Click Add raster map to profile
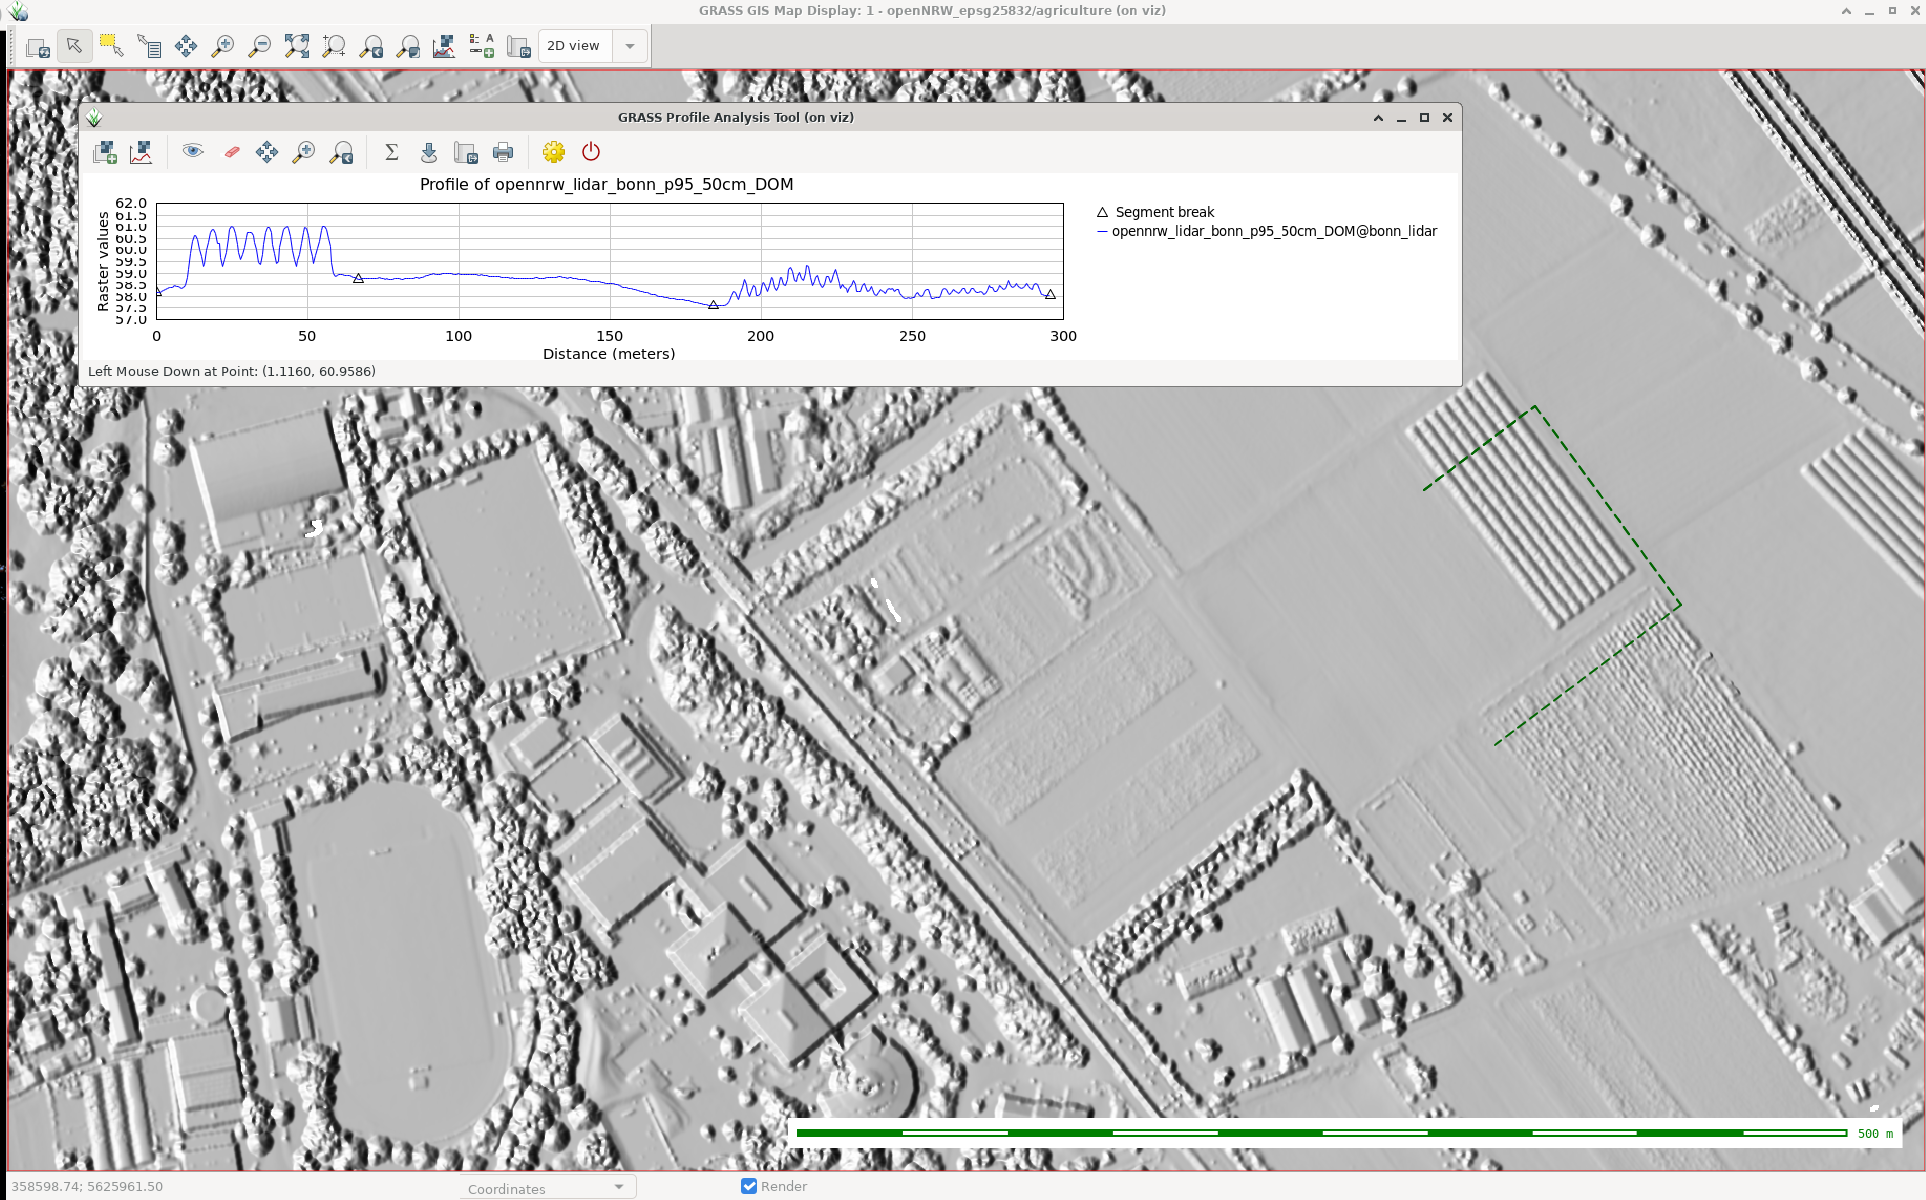 [x=104, y=152]
